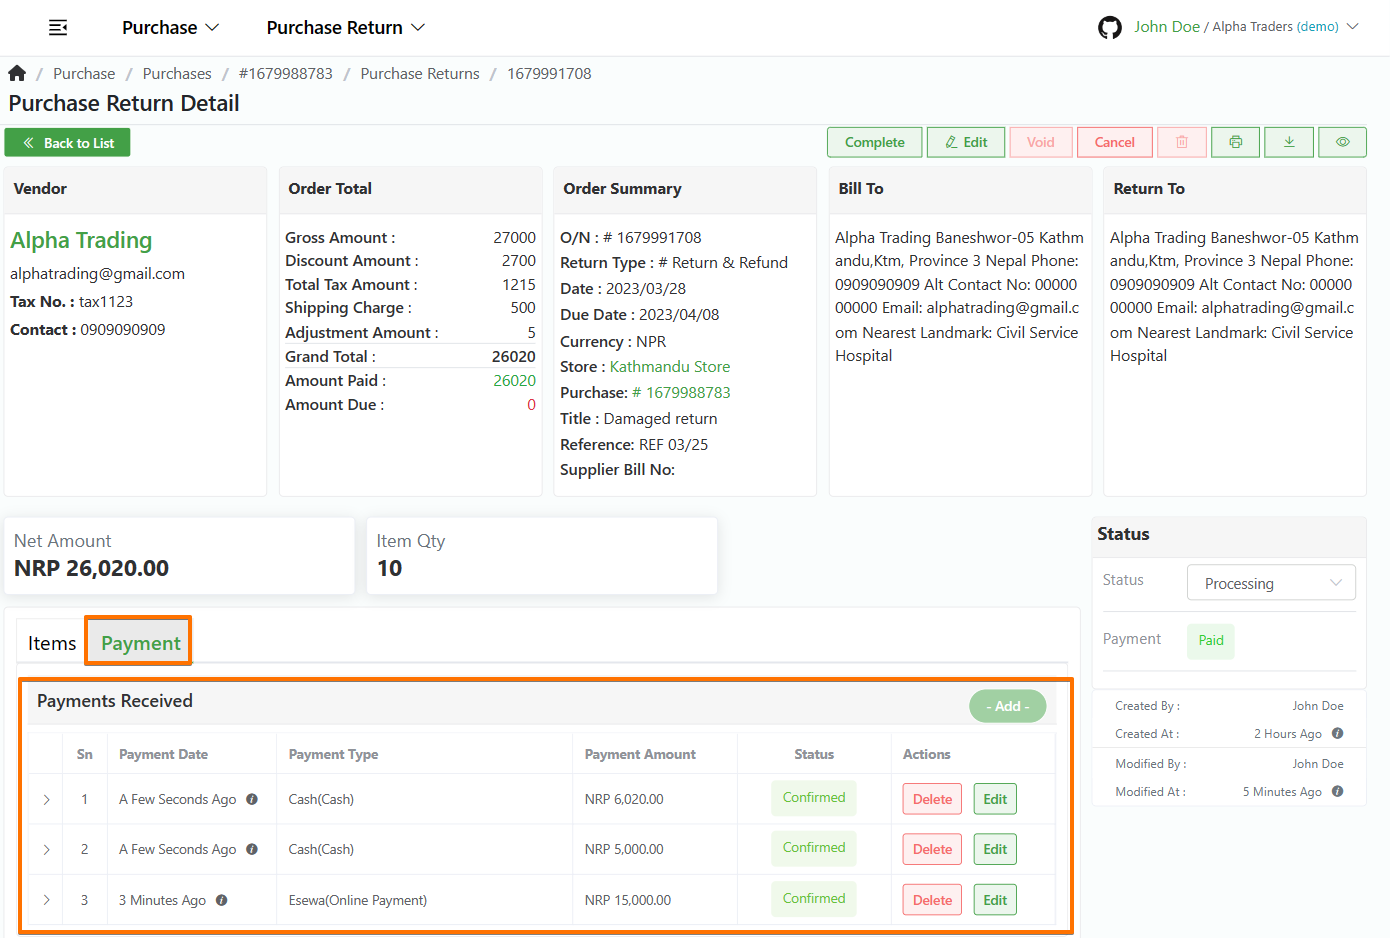Click the Paid payment status badge

(1211, 641)
